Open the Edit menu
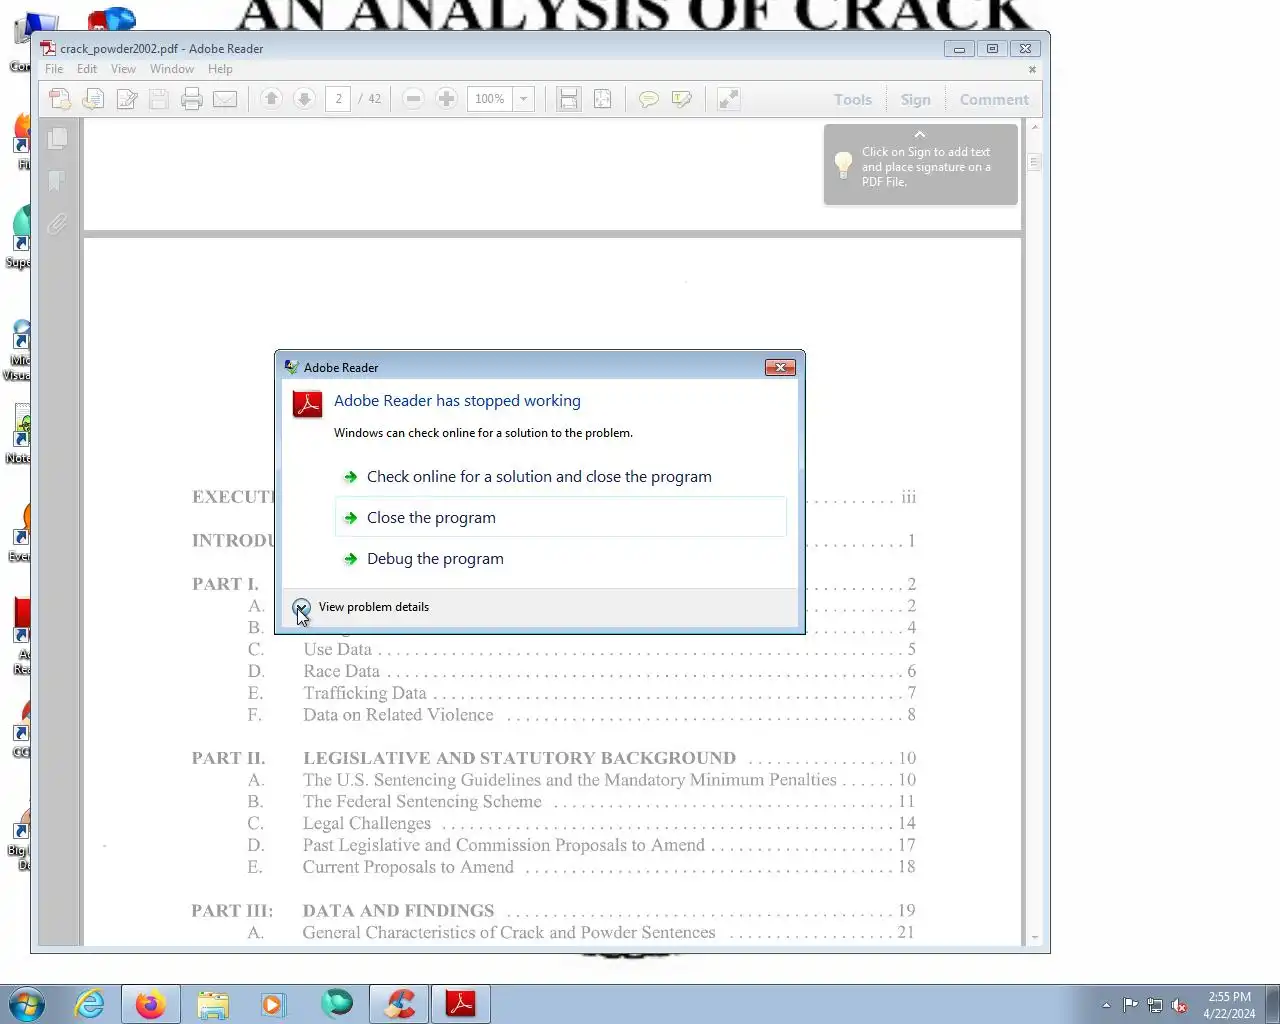 [x=87, y=69]
